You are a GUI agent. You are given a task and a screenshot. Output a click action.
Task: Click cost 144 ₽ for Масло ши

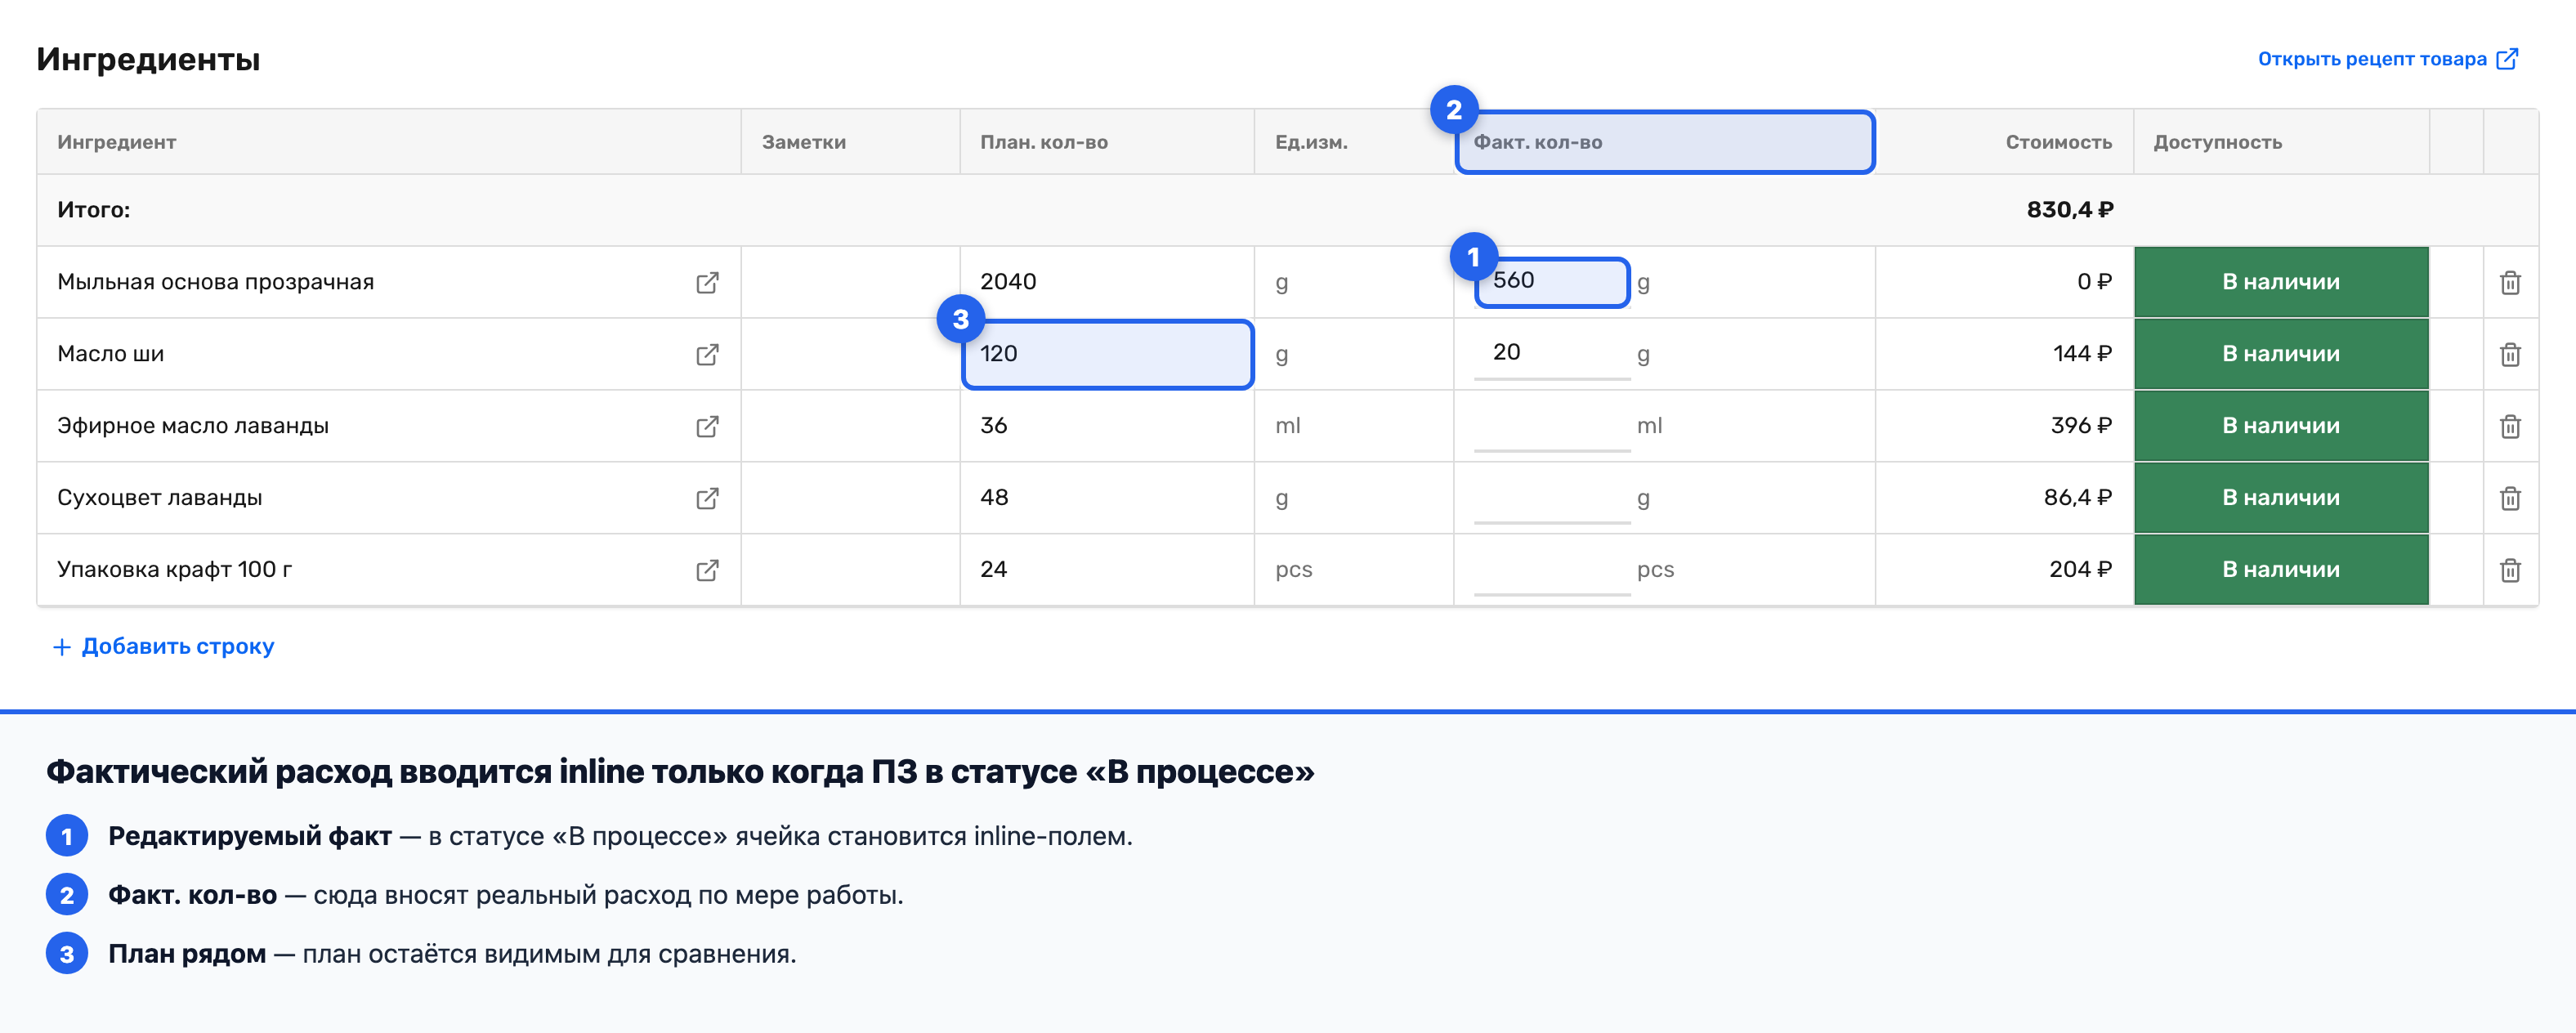click(2082, 354)
